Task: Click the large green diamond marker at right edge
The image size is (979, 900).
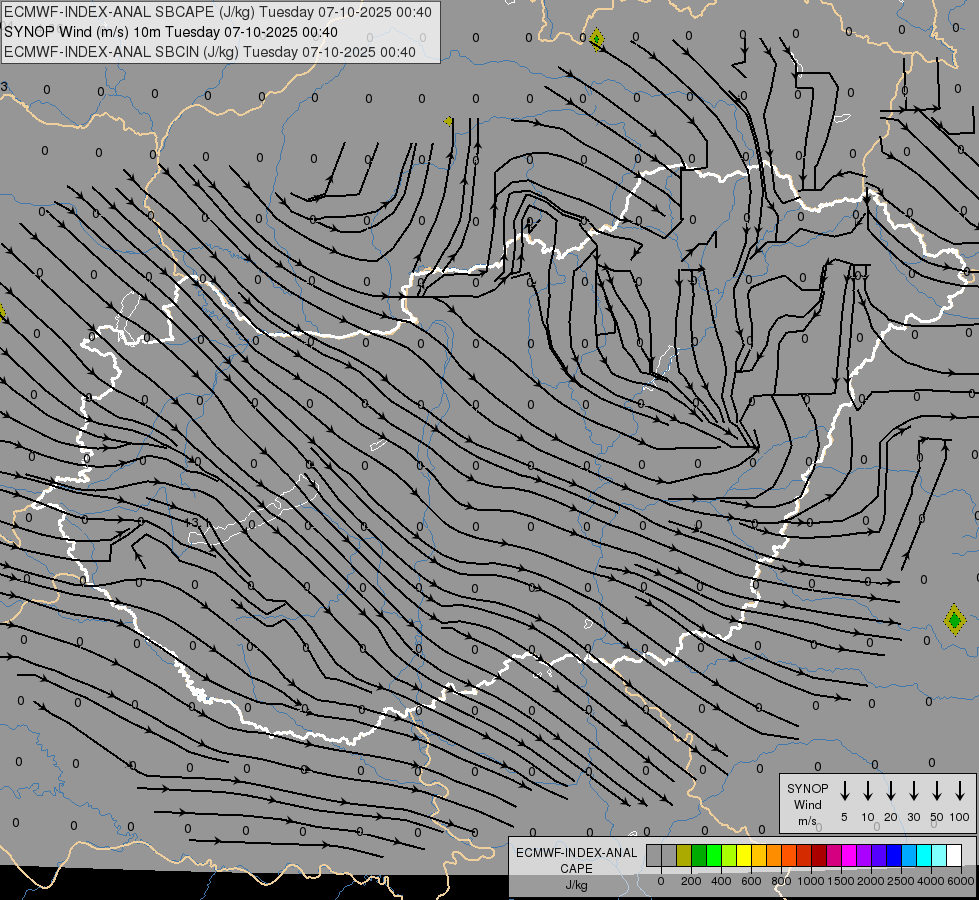Action: [955, 620]
